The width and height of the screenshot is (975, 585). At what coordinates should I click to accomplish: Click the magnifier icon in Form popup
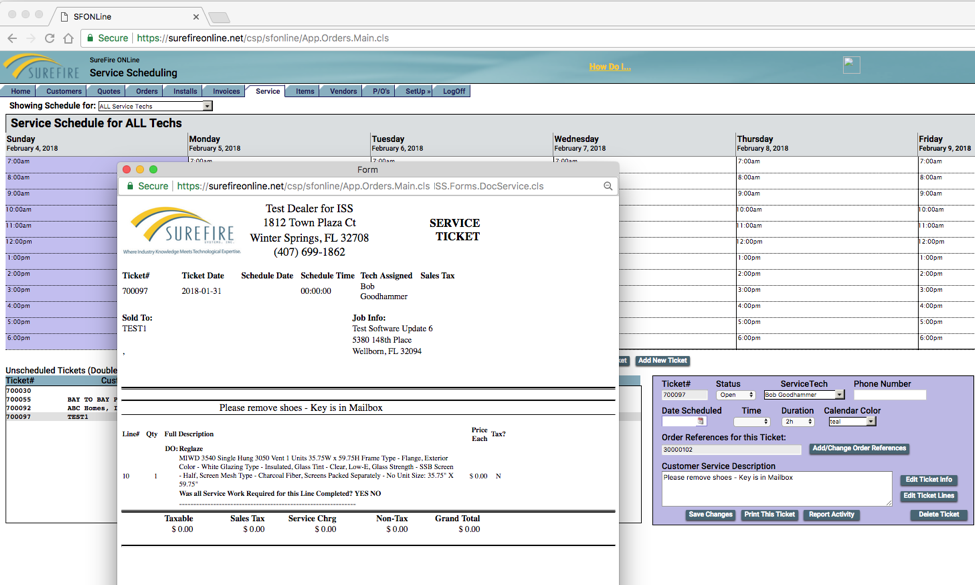[x=608, y=186]
